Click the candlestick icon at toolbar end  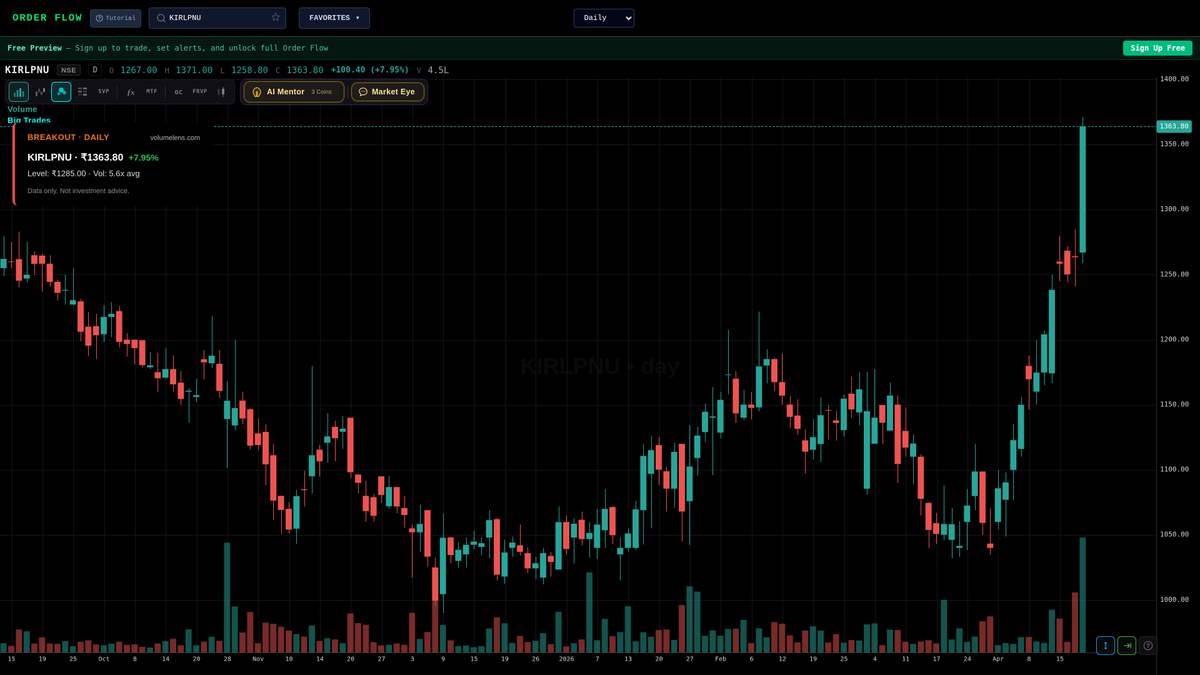point(222,91)
